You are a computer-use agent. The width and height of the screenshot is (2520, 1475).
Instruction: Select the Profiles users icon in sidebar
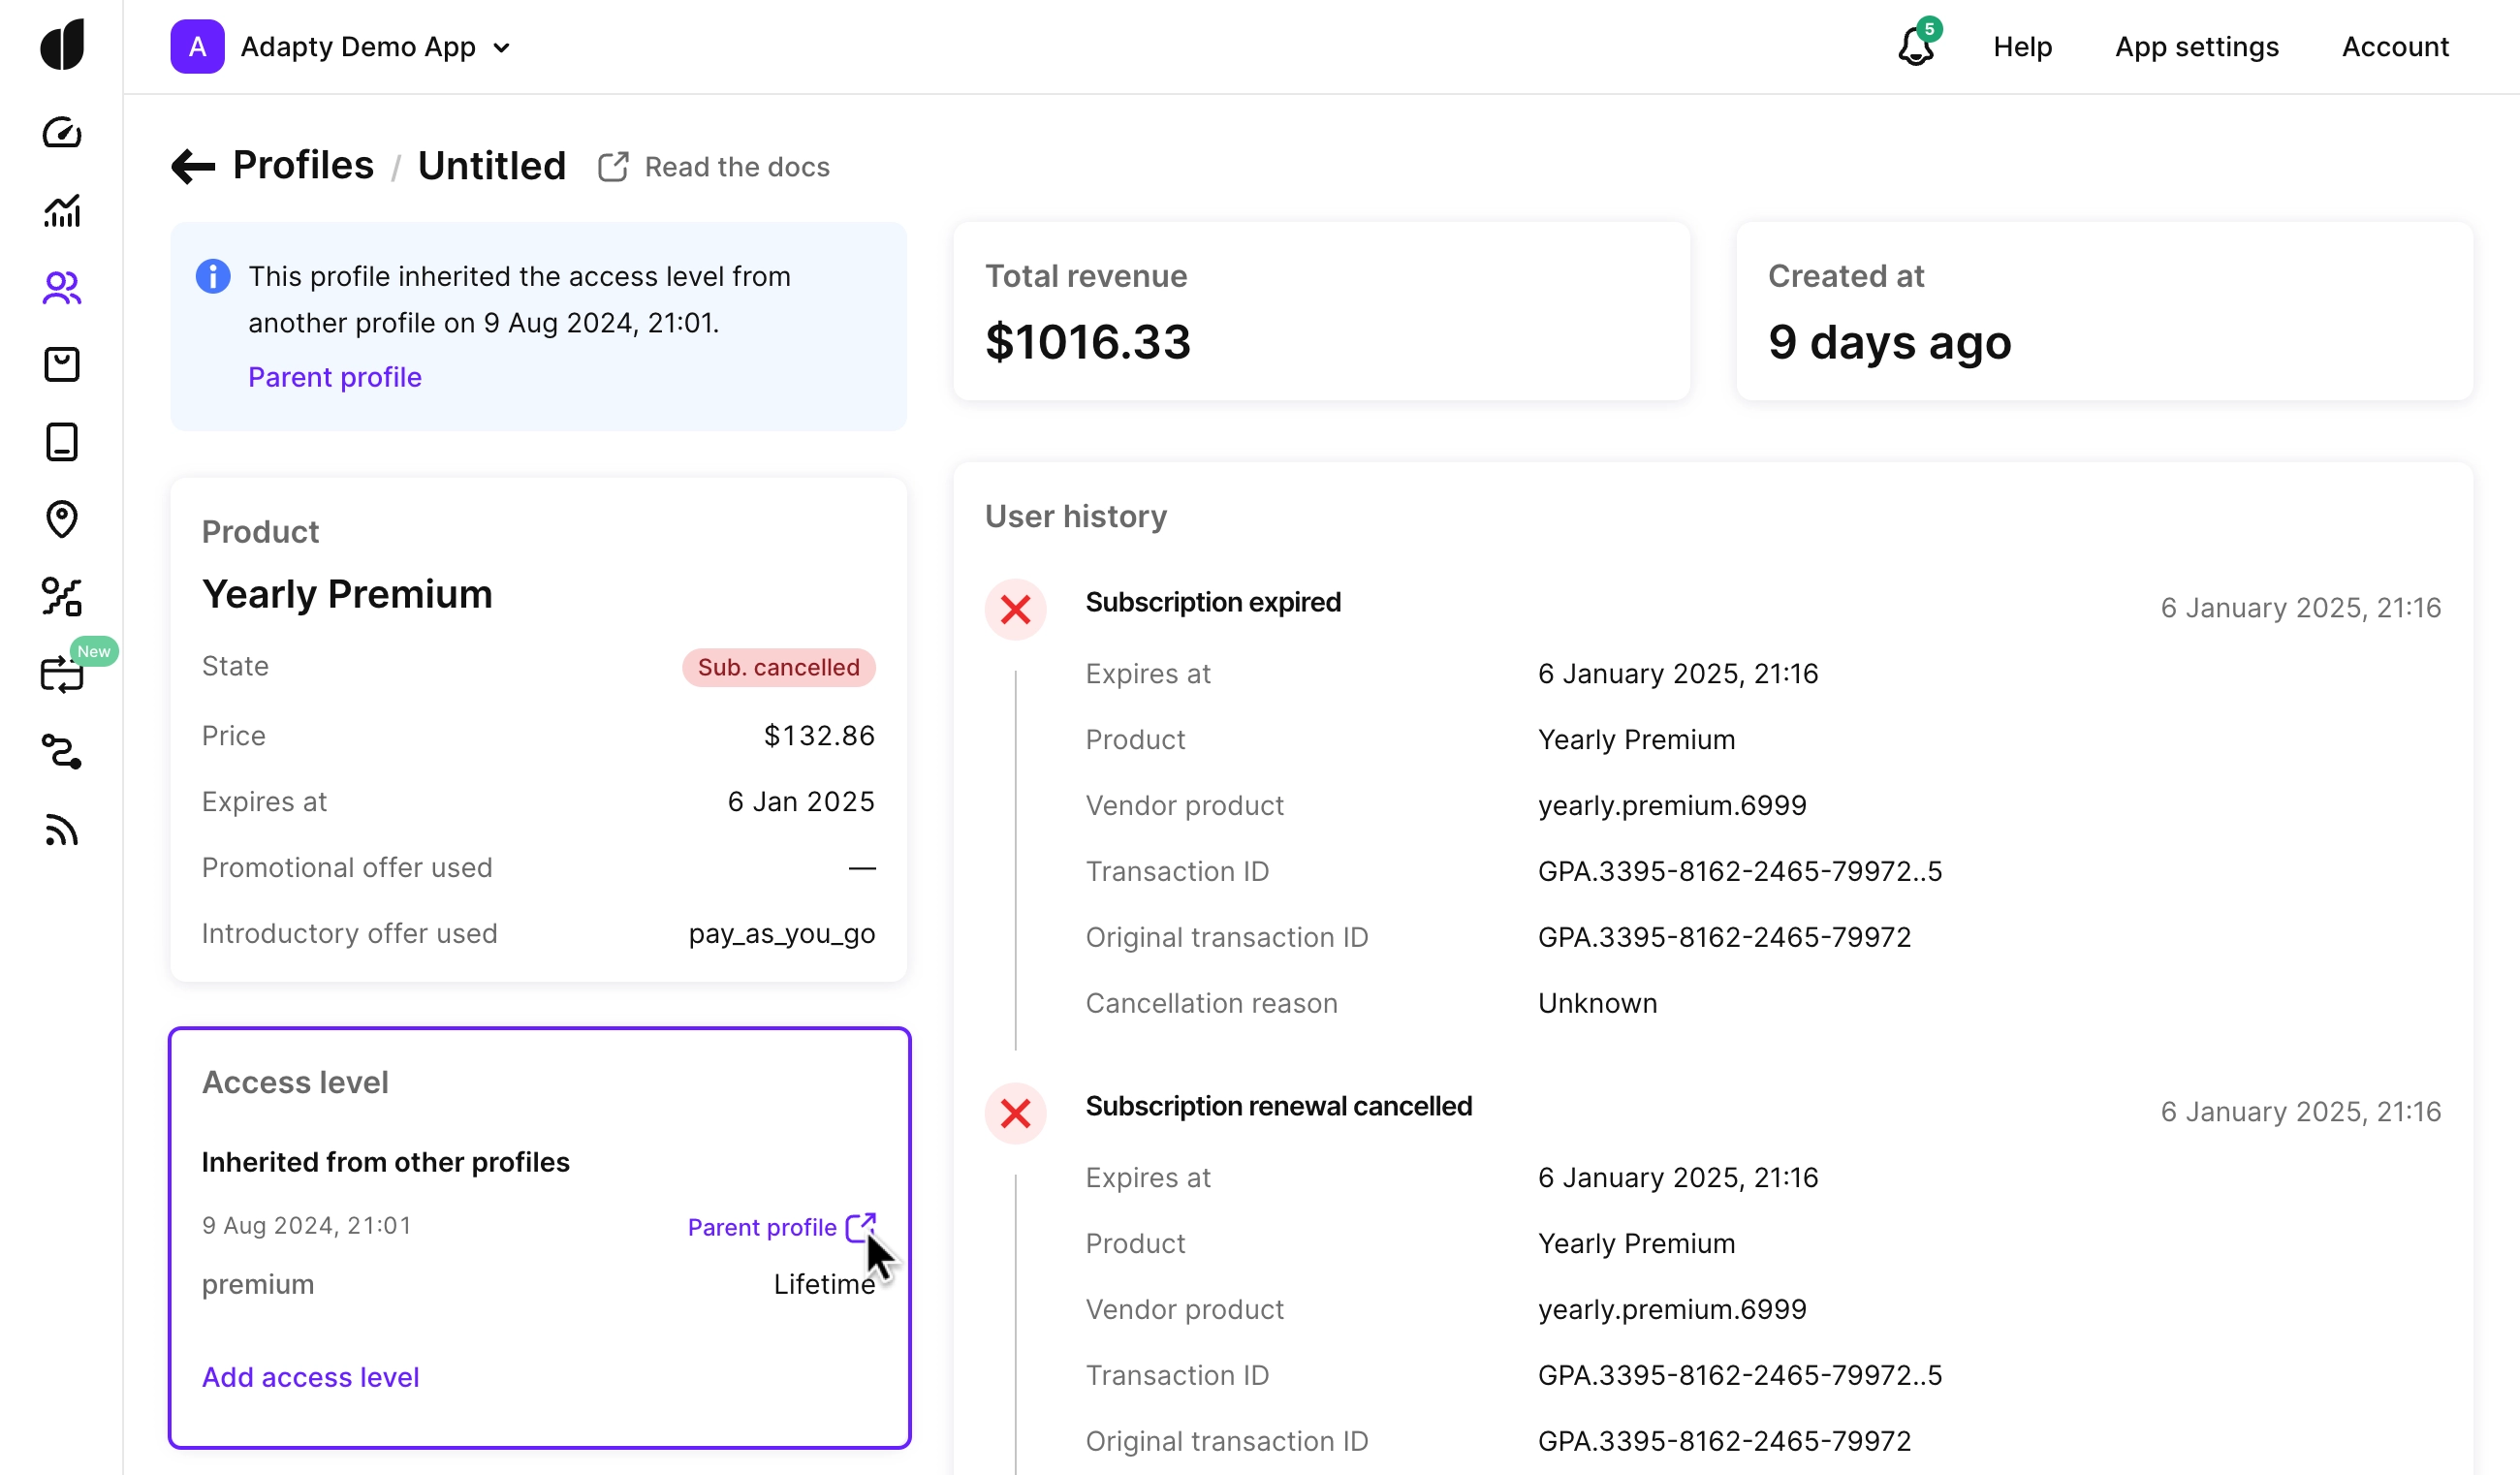(x=61, y=288)
